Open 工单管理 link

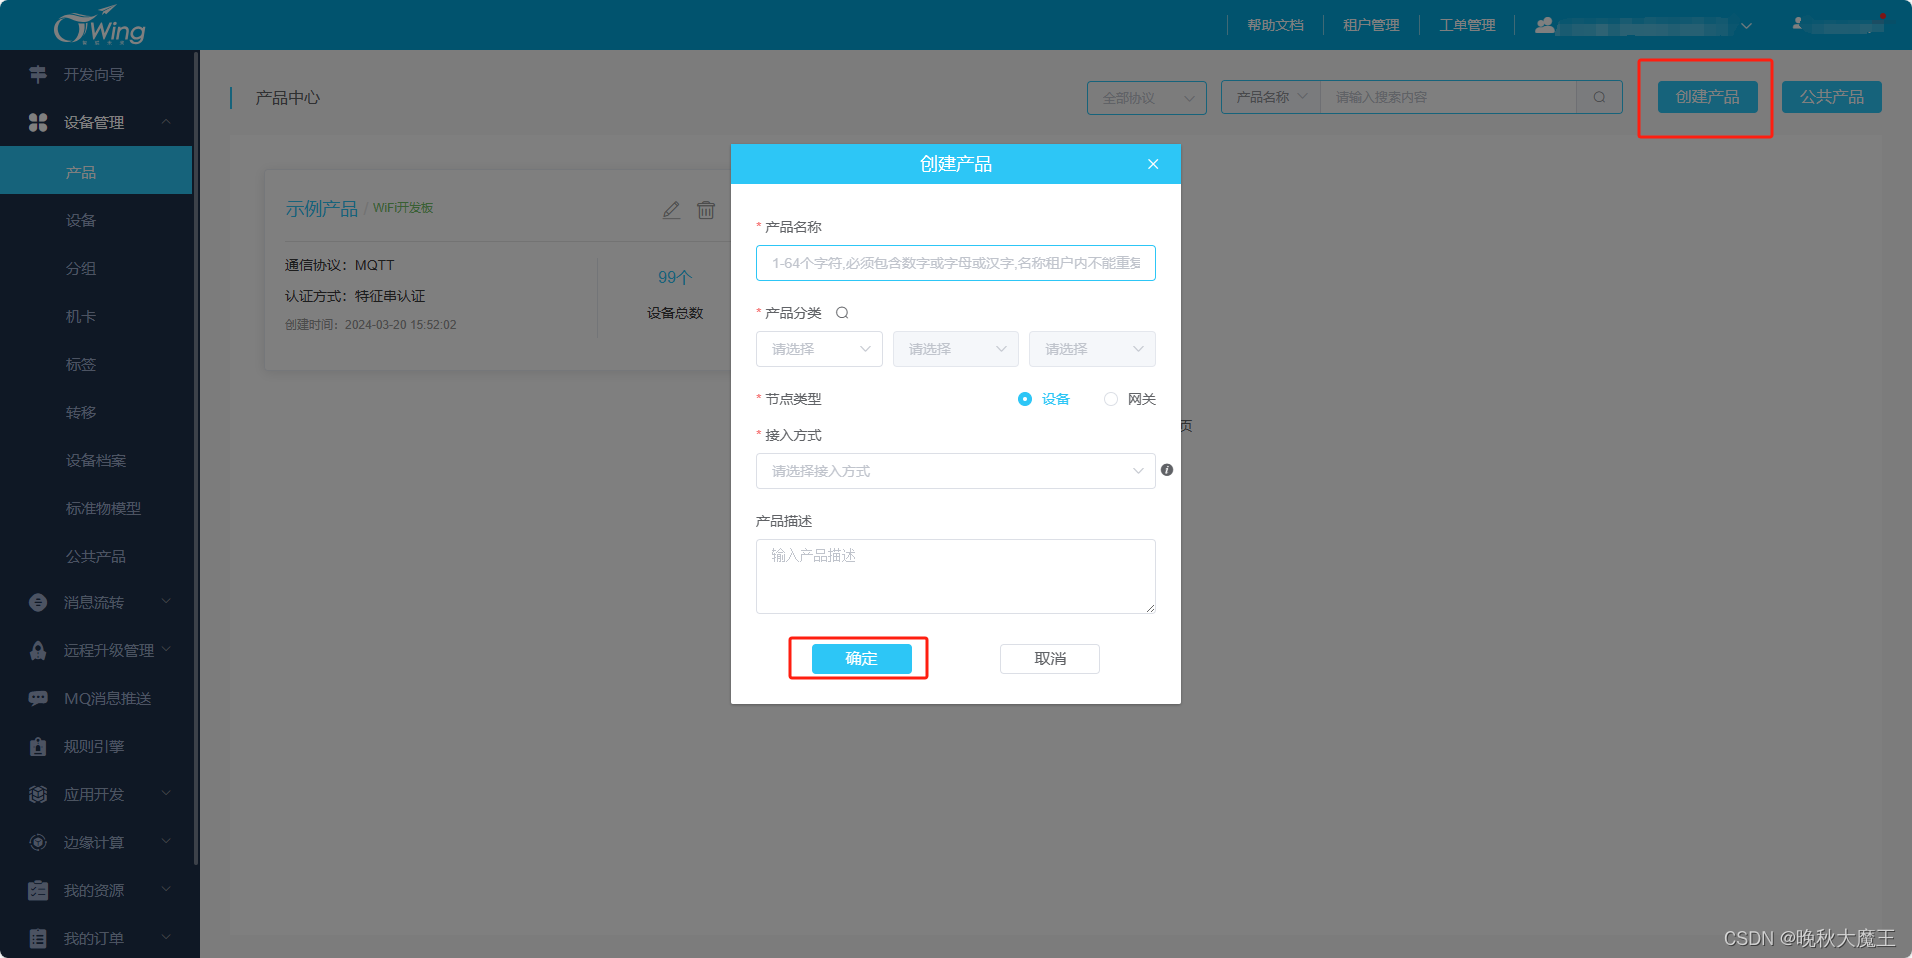click(x=1467, y=25)
